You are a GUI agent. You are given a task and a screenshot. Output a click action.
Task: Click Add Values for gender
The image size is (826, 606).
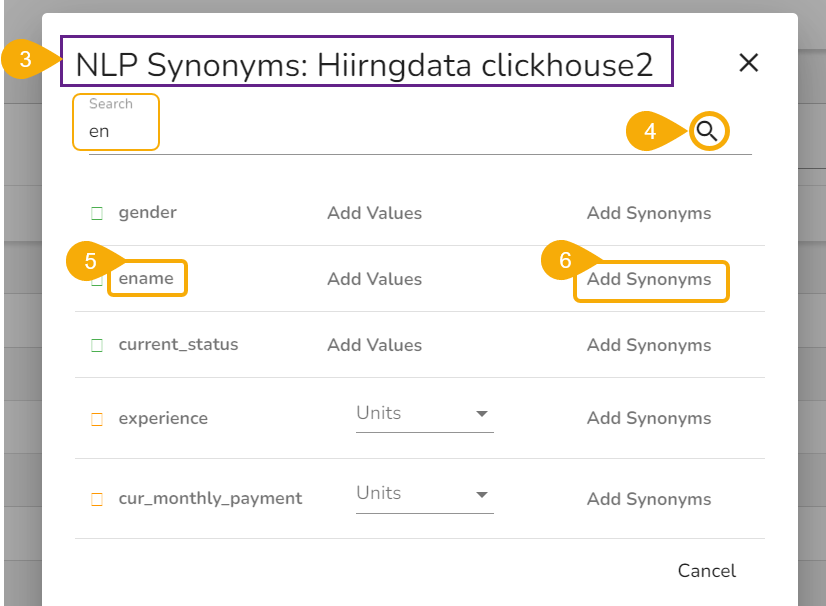pyautogui.click(x=374, y=213)
